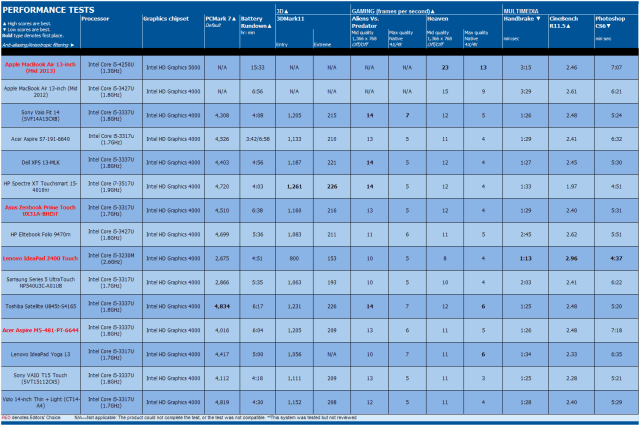Image resolution: width=640 pixels, height=426 pixels.
Task: Click the Acer Aspire M5-481-PT-6644 row name
Action: tap(40, 330)
